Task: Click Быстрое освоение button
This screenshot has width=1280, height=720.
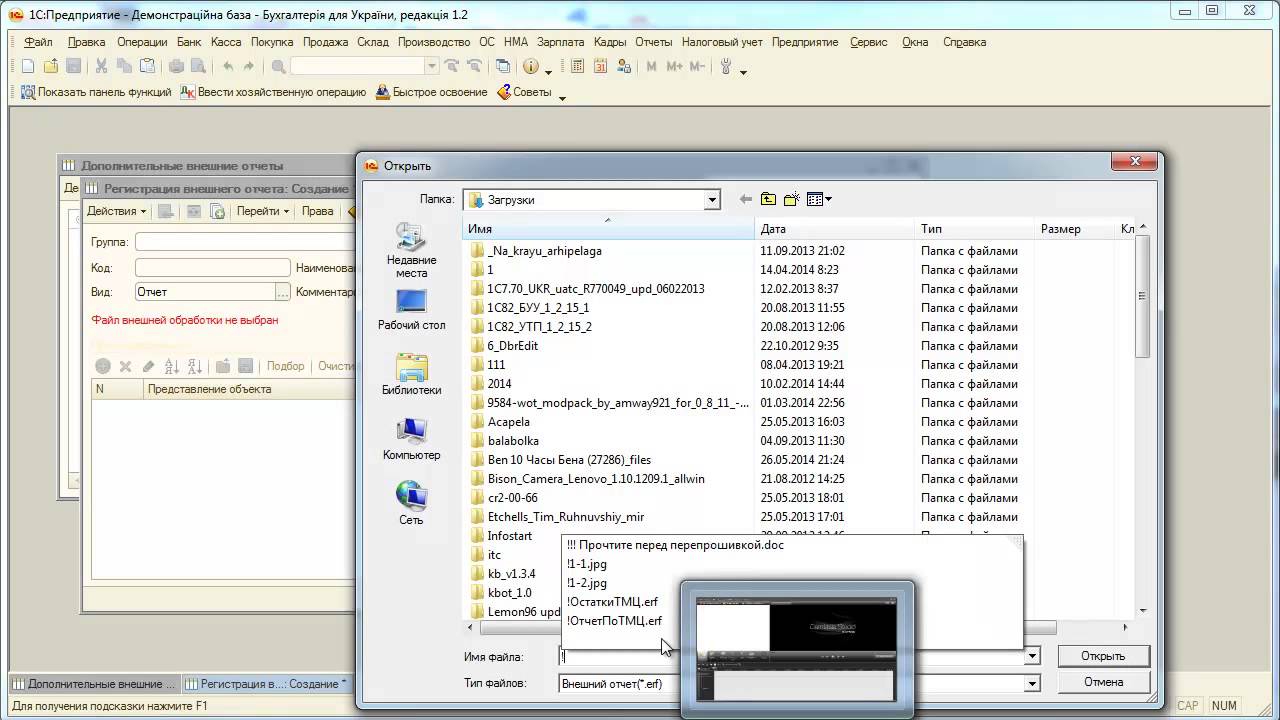Action: click(432, 92)
